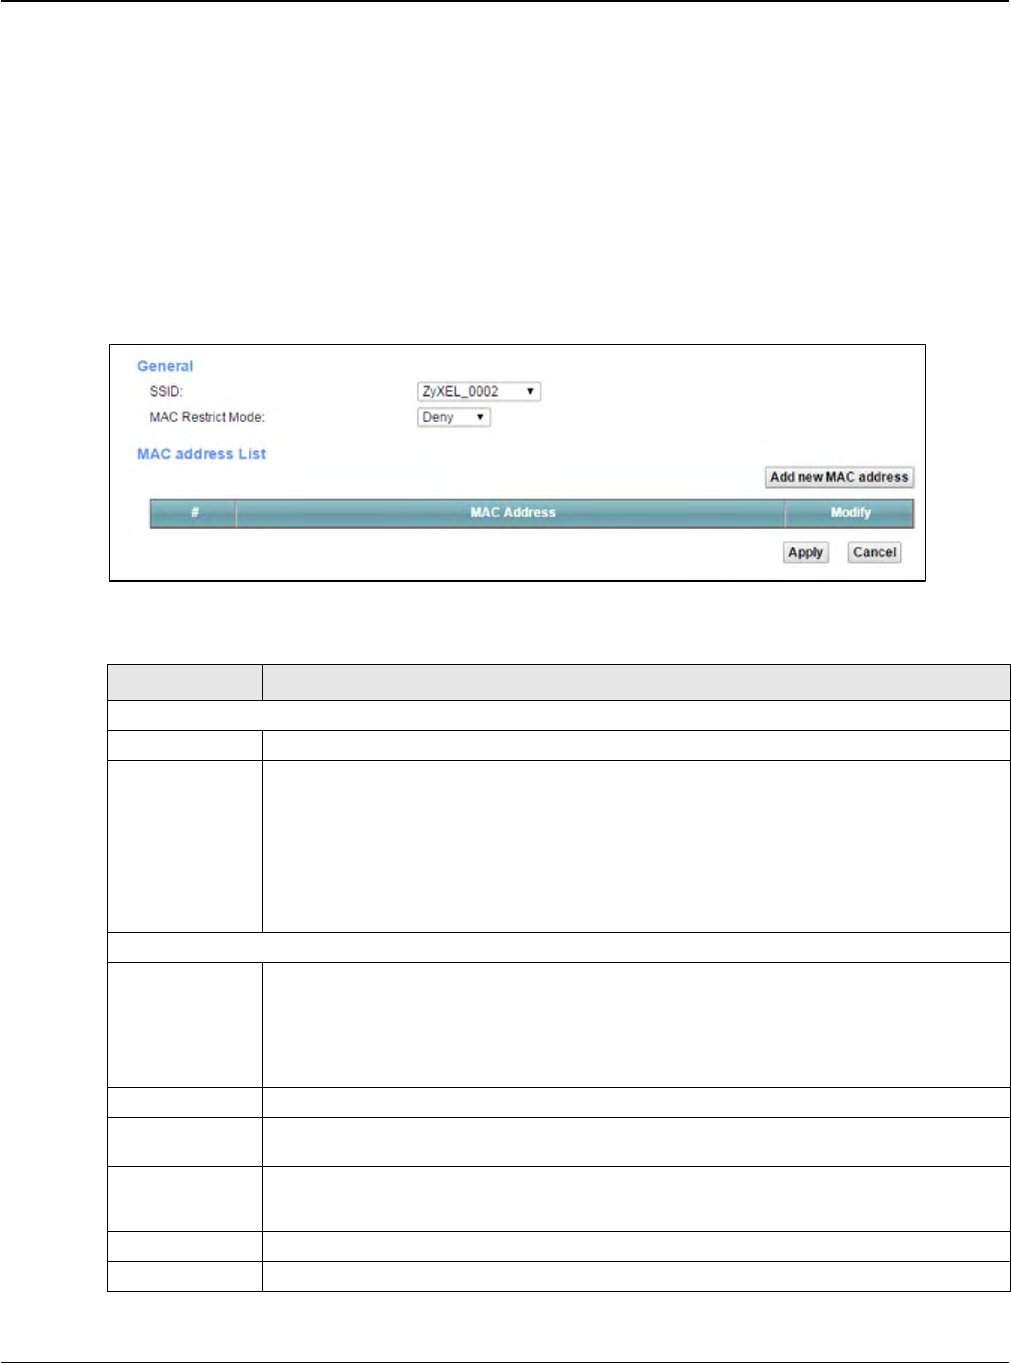1011x1363 pixels.
Task: Click the Add new MAC address button
Action: click(839, 478)
